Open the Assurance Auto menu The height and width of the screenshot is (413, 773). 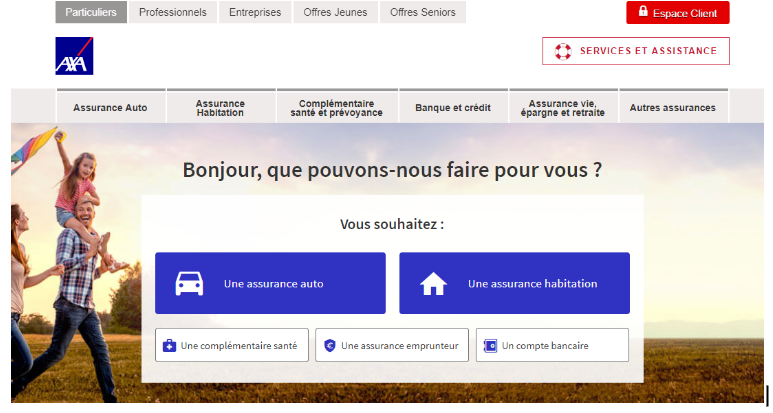(110, 106)
